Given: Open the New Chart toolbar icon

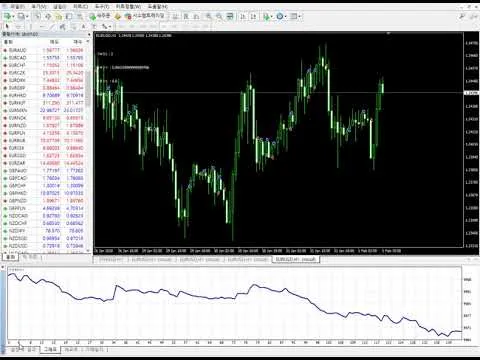Looking at the screenshot, I should 7,16.
